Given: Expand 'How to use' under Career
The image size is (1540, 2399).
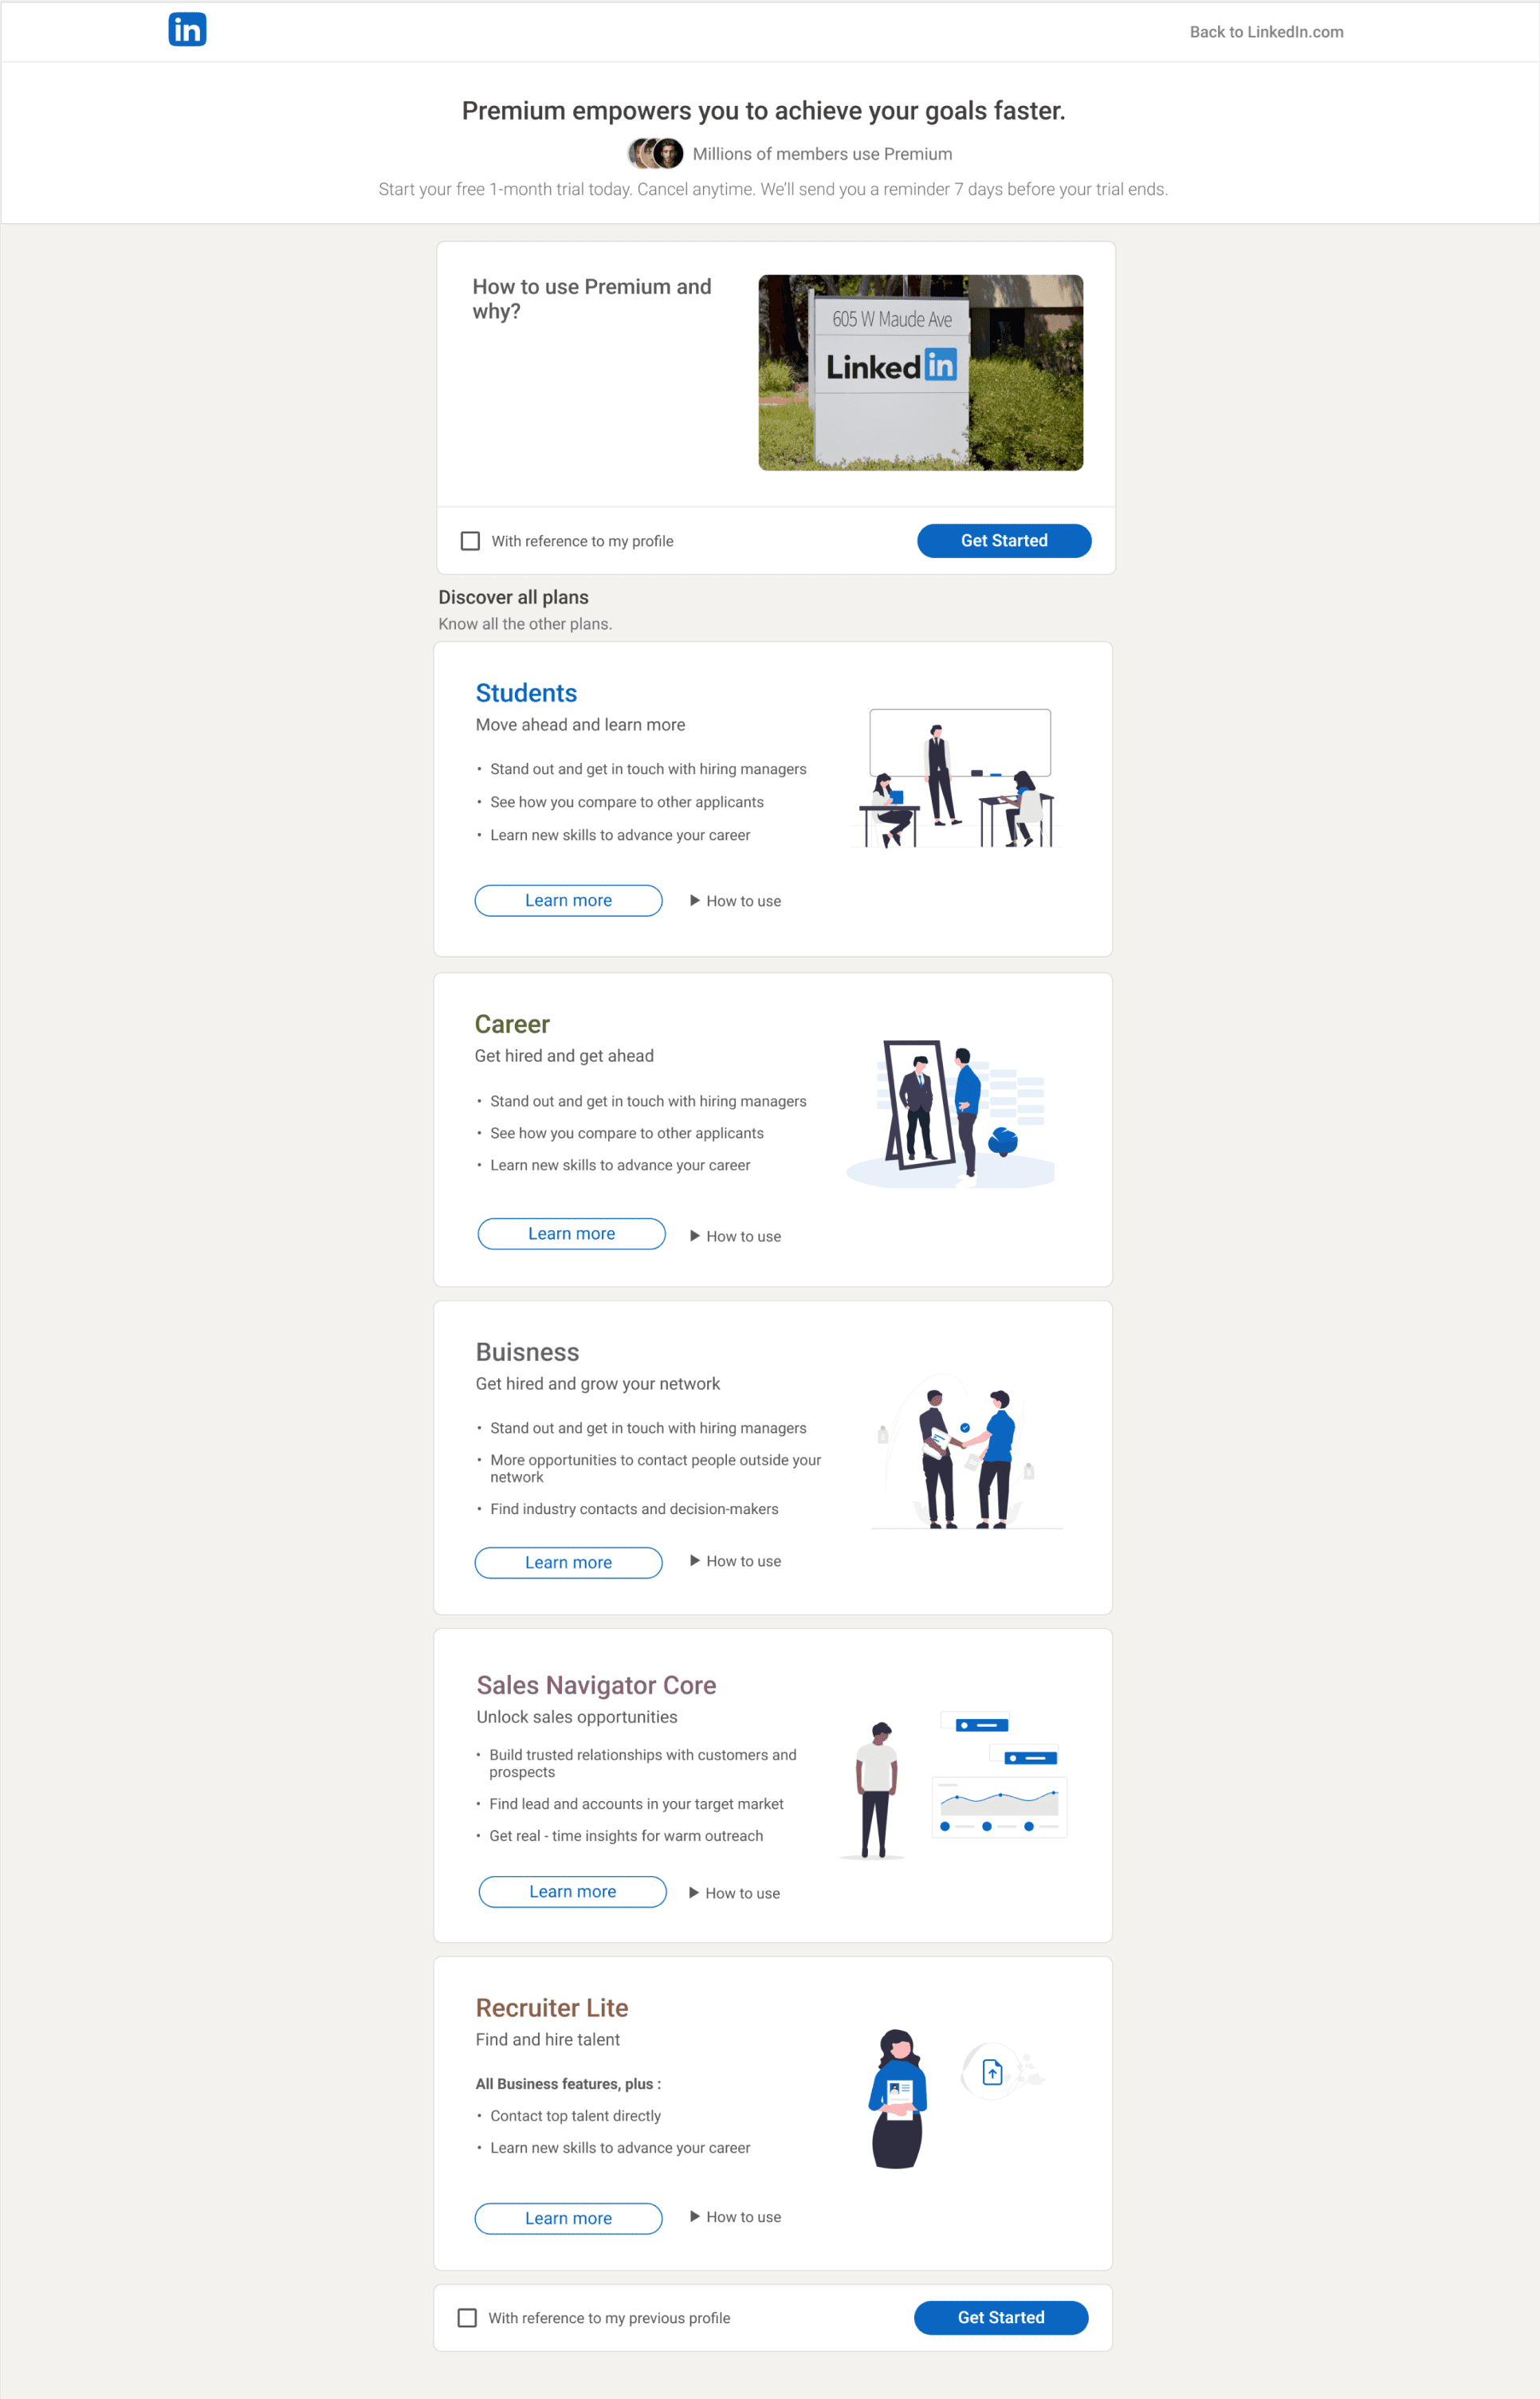Looking at the screenshot, I should (x=735, y=1236).
